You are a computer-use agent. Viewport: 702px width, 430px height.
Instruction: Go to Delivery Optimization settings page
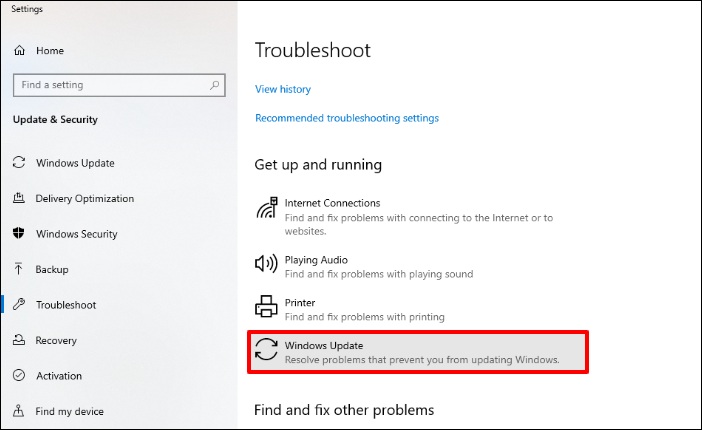[x=85, y=199]
